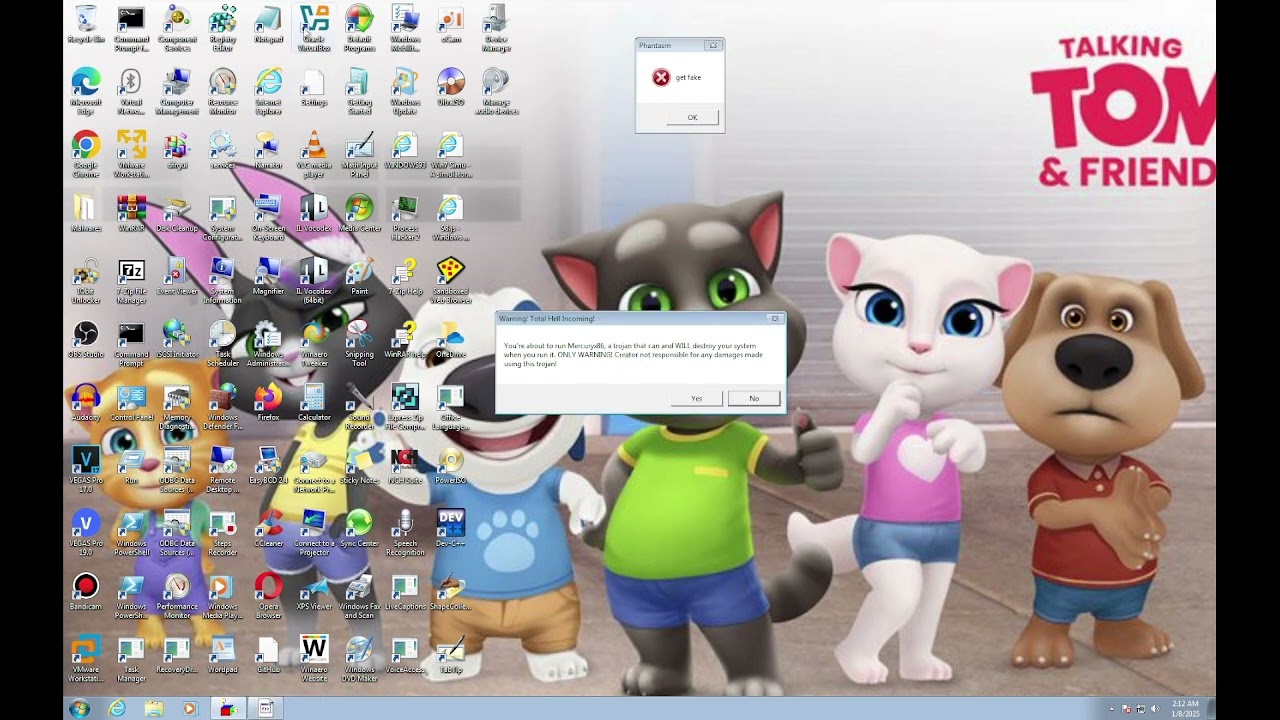The height and width of the screenshot is (720, 1280).
Task: Open the Paint desktop shortcut
Action: [x=359, y=276]
